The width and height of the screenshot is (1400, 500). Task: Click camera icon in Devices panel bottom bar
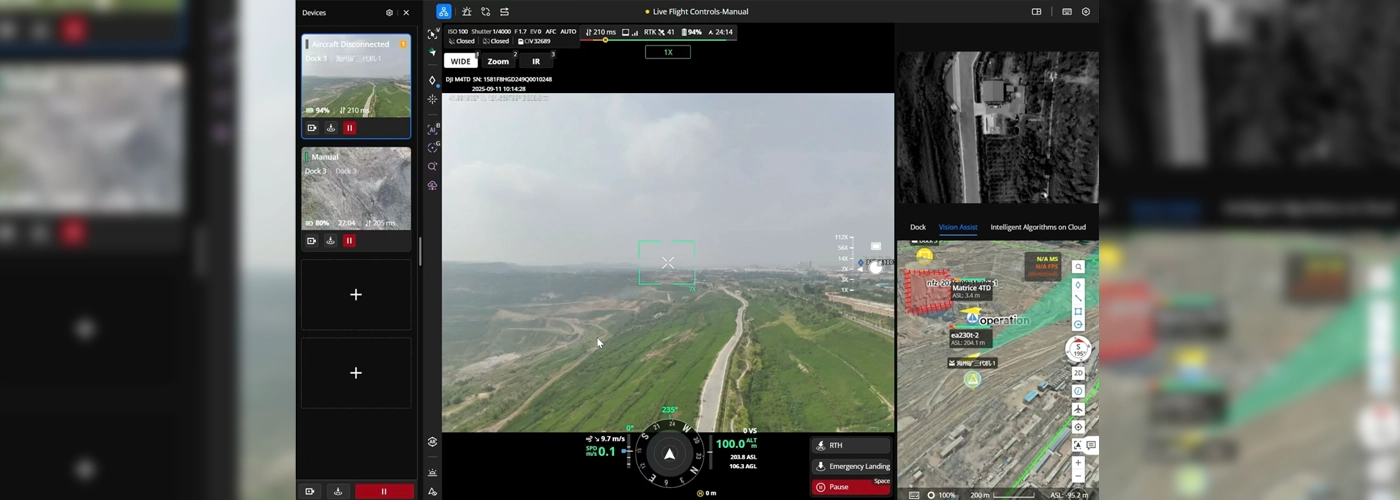tap(310, 491)
